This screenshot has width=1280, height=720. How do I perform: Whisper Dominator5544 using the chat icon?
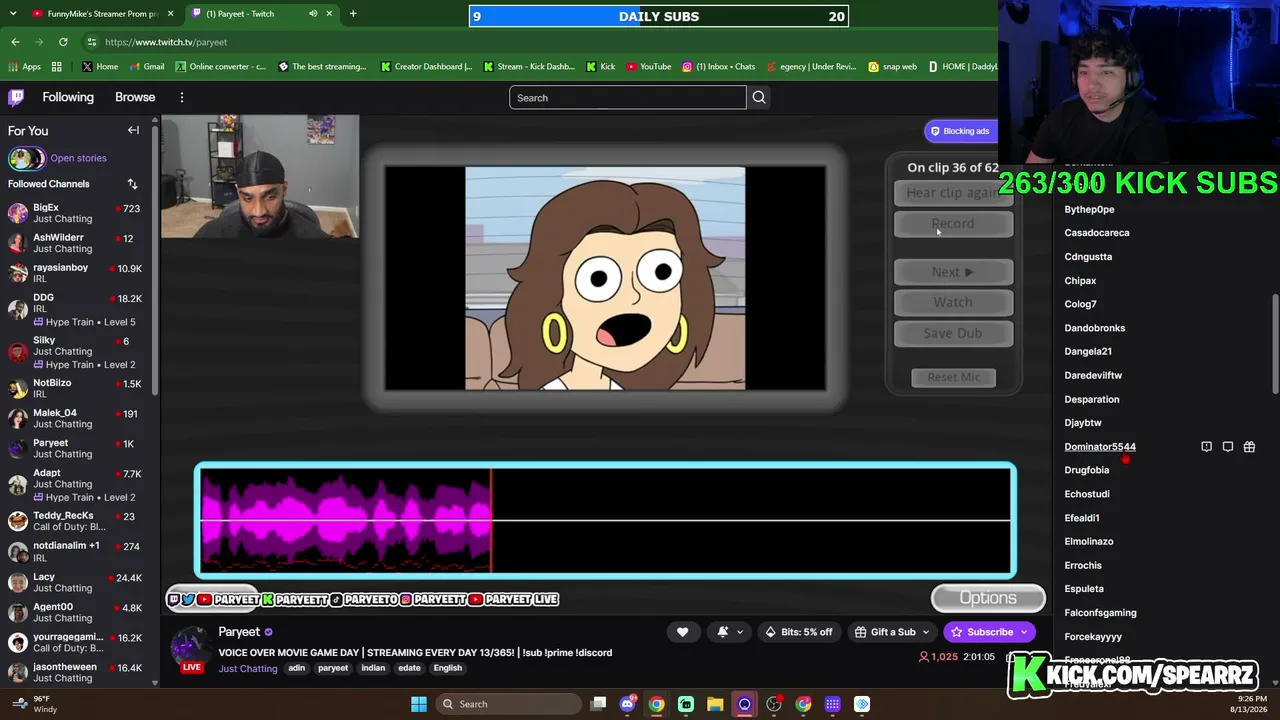click(x=1228, y=447)
